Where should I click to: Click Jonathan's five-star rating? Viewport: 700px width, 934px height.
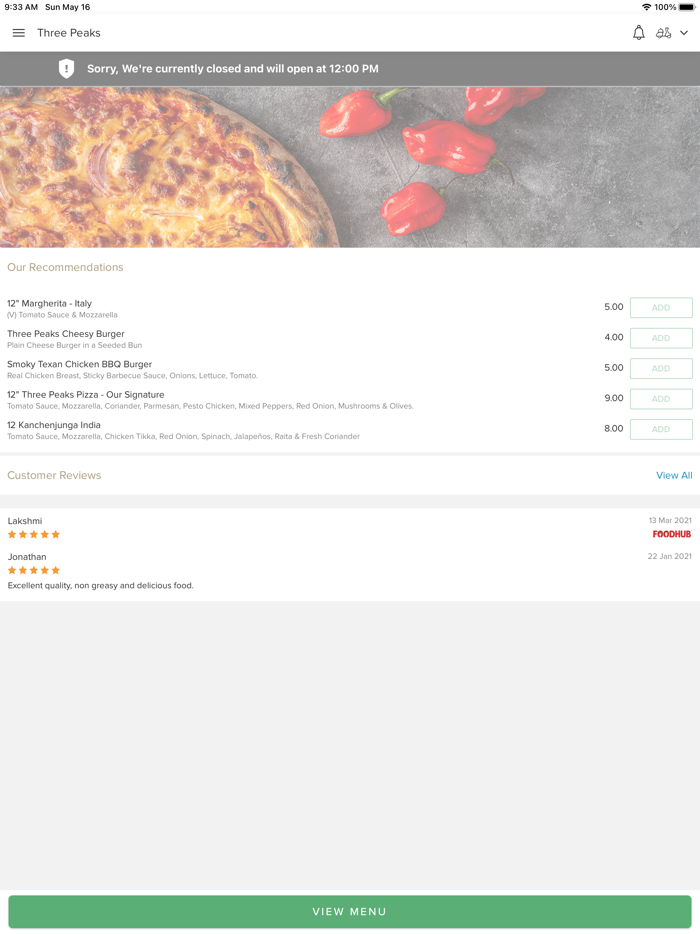click(x=34, y=570)
